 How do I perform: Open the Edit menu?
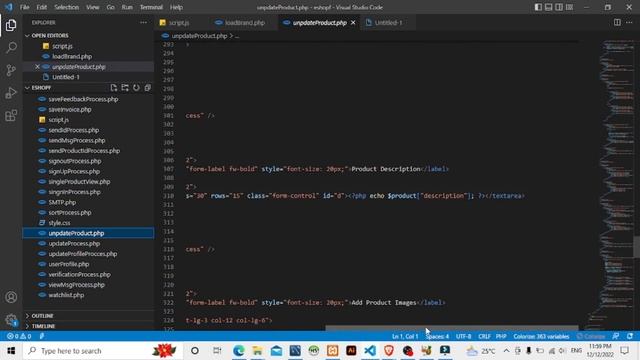pyautogui.click(x=41, y=7)
